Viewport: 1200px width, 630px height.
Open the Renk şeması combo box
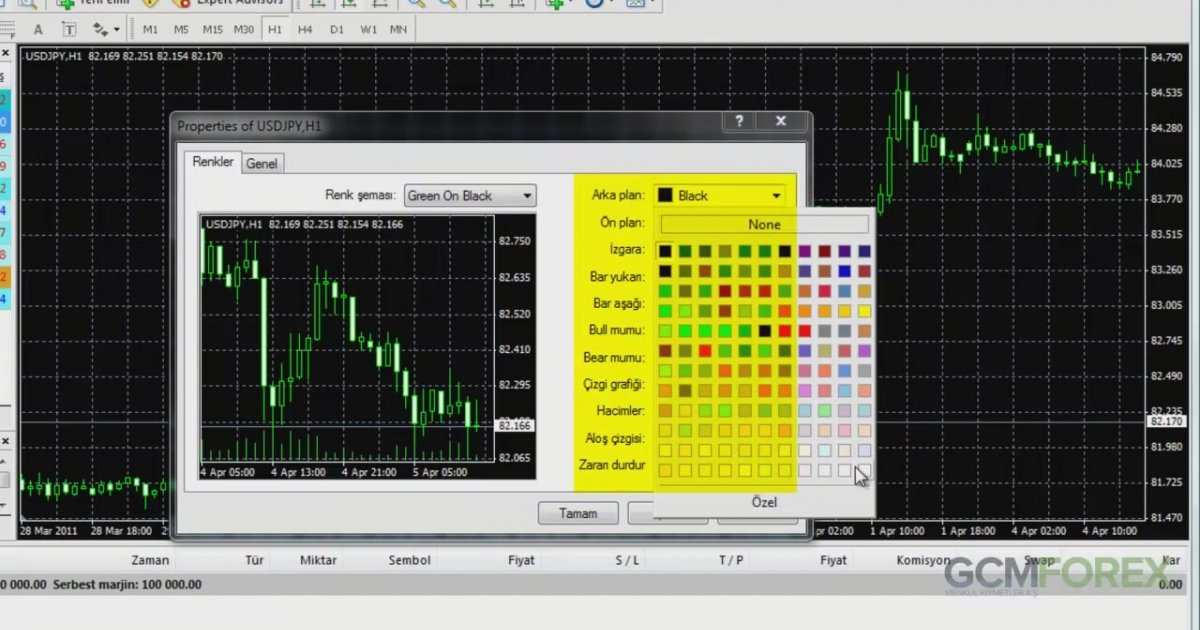[x=470, y=196]
